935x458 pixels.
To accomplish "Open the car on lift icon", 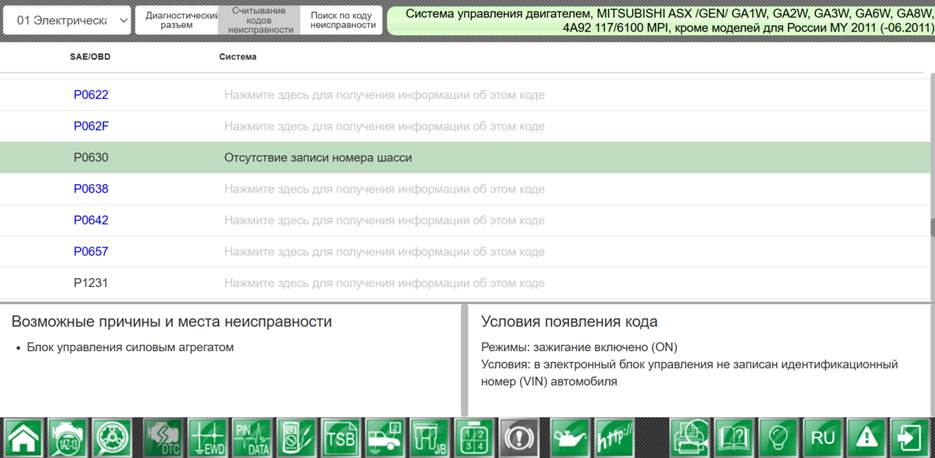I will point(385,438).
